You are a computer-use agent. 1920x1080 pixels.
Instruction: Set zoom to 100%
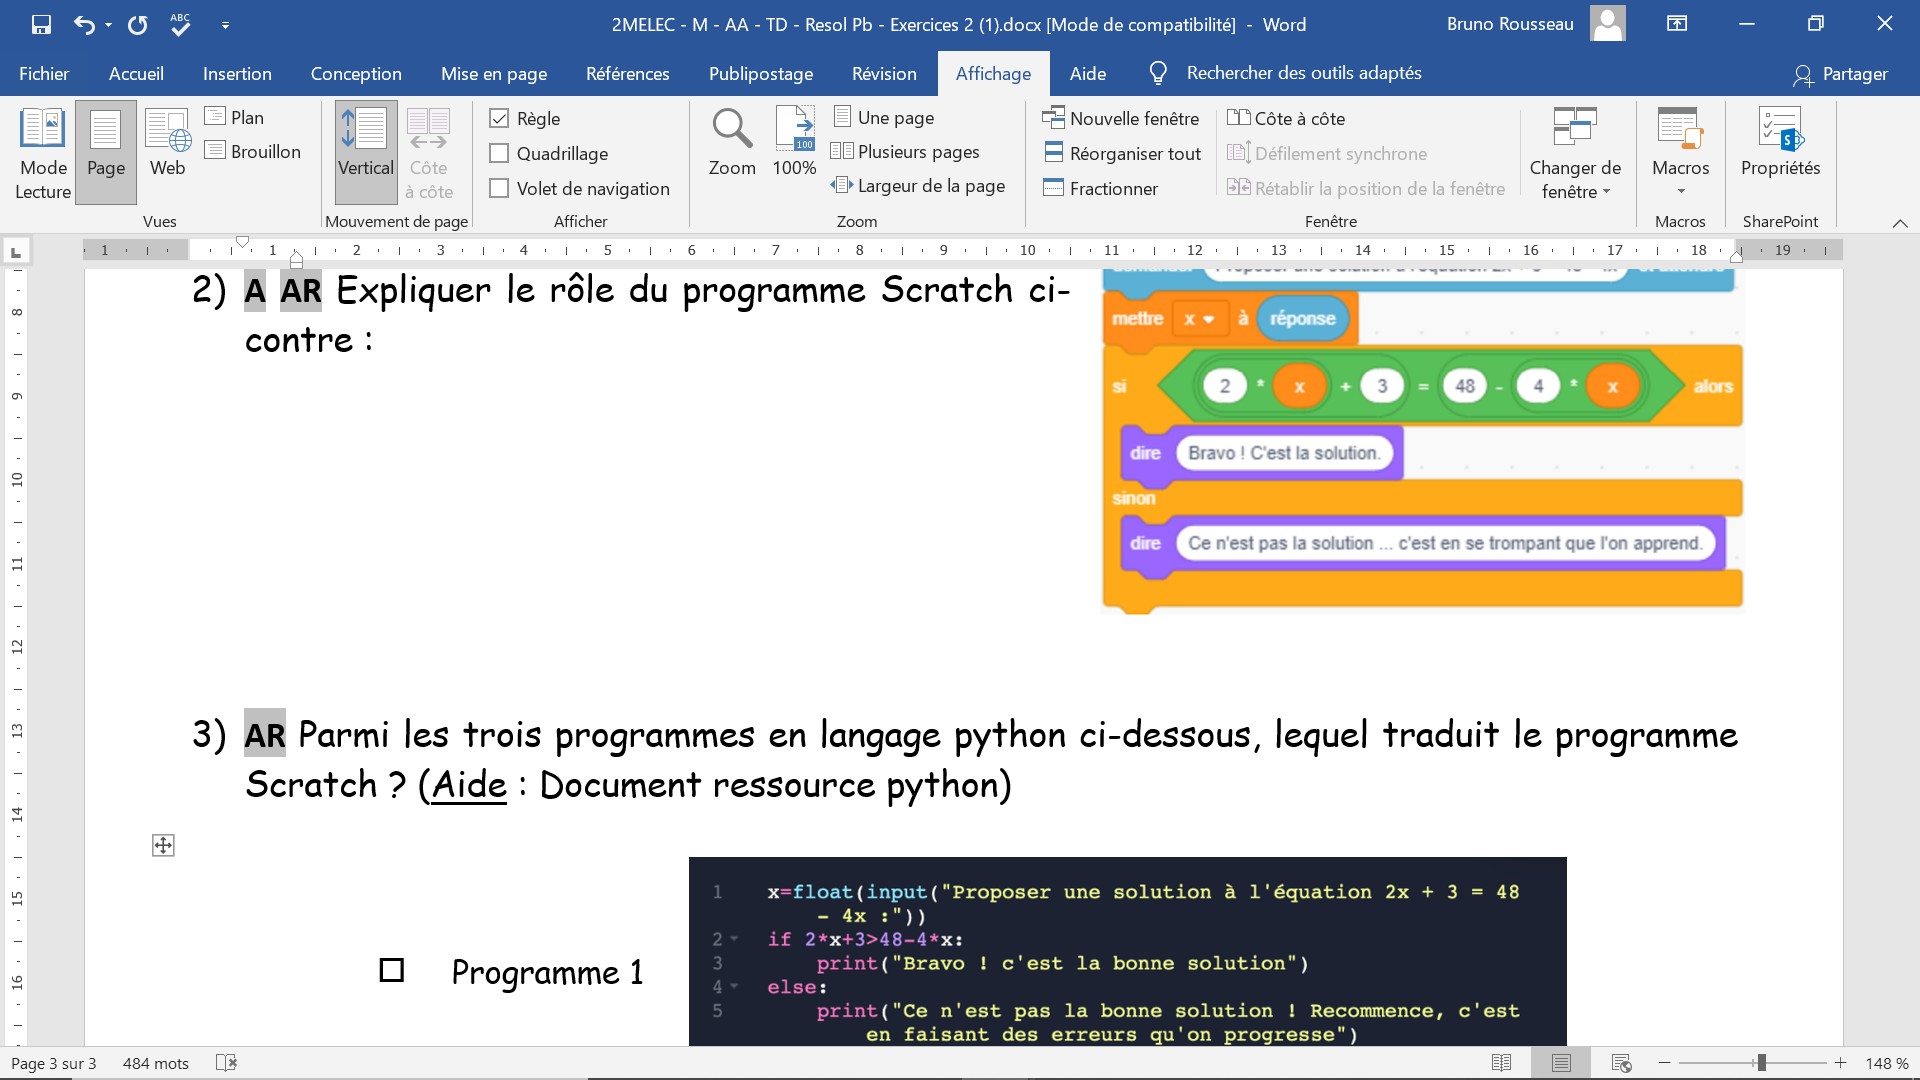(x=794, y=143)
